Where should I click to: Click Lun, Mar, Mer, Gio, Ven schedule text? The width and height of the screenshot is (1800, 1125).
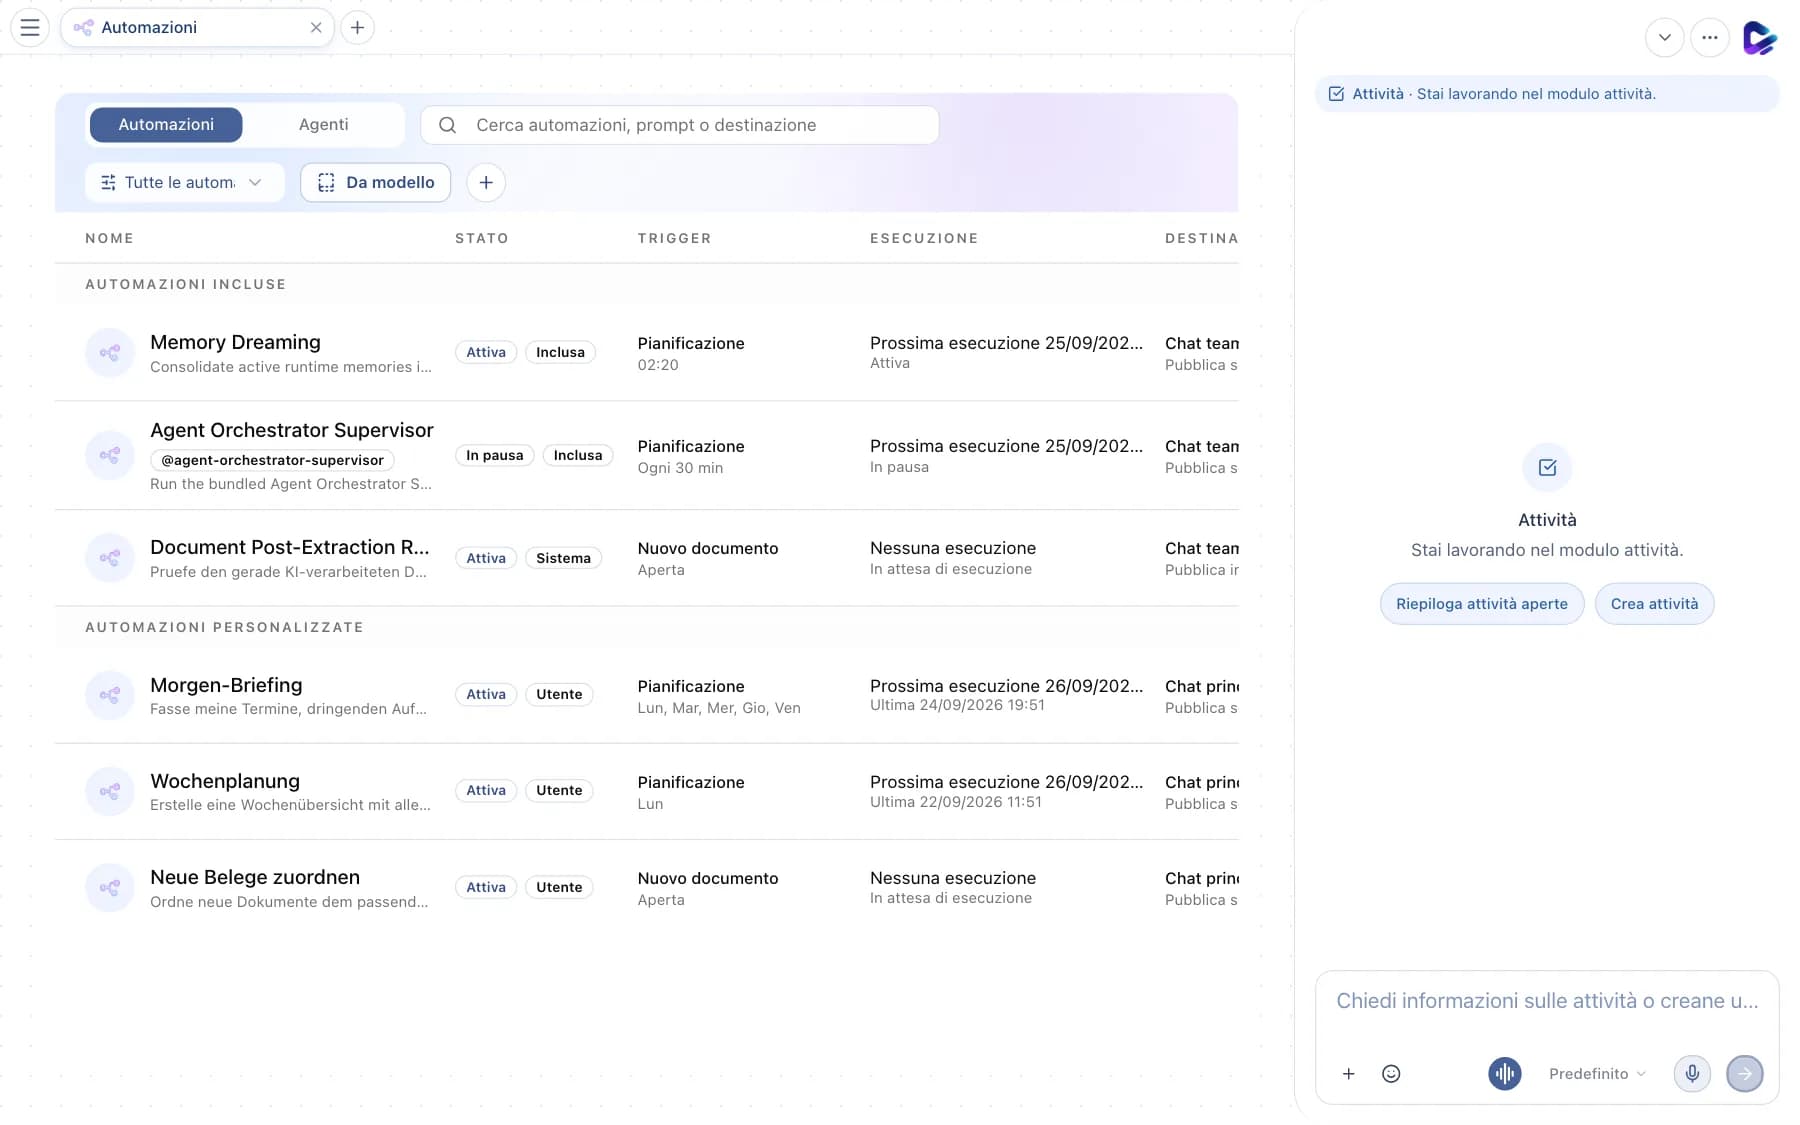click(x=719, y=708)
